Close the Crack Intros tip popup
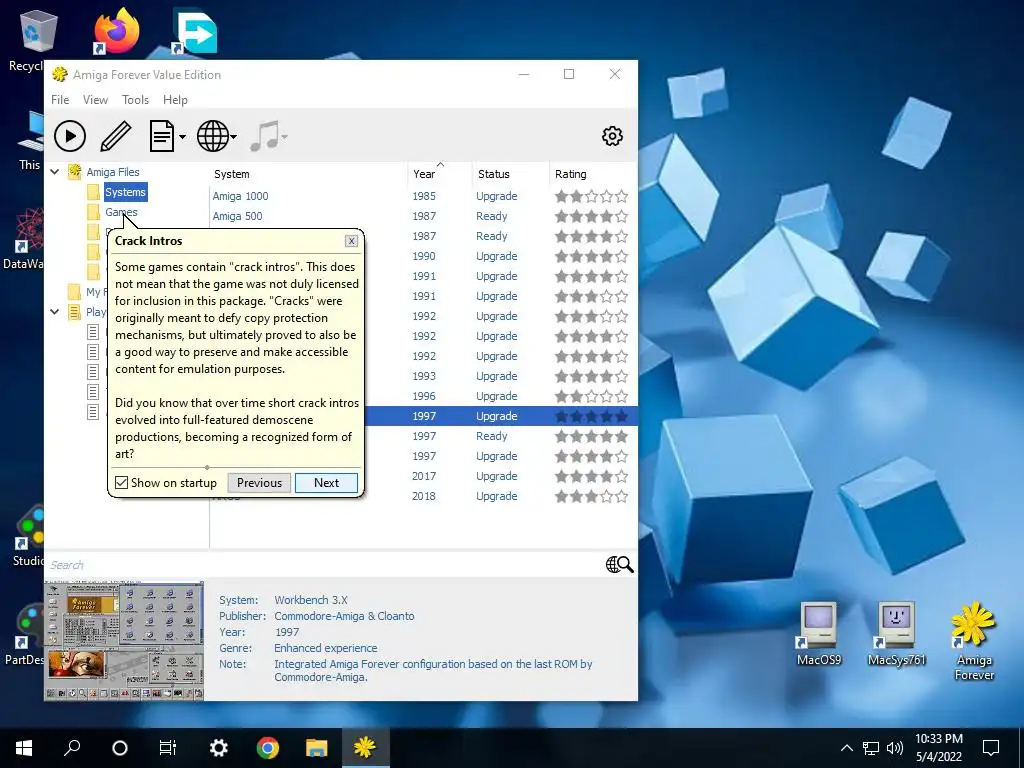The width and height of the screenshot is (1024, 768). click(x=351, y=241)
